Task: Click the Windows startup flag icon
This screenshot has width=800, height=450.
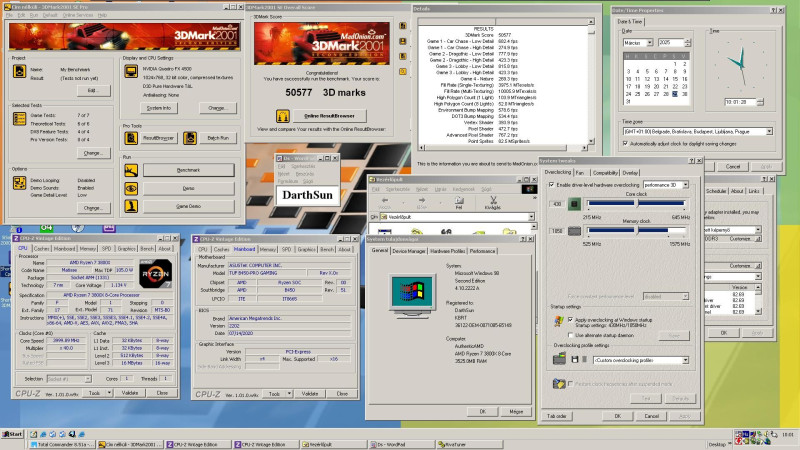Action: 559,321
